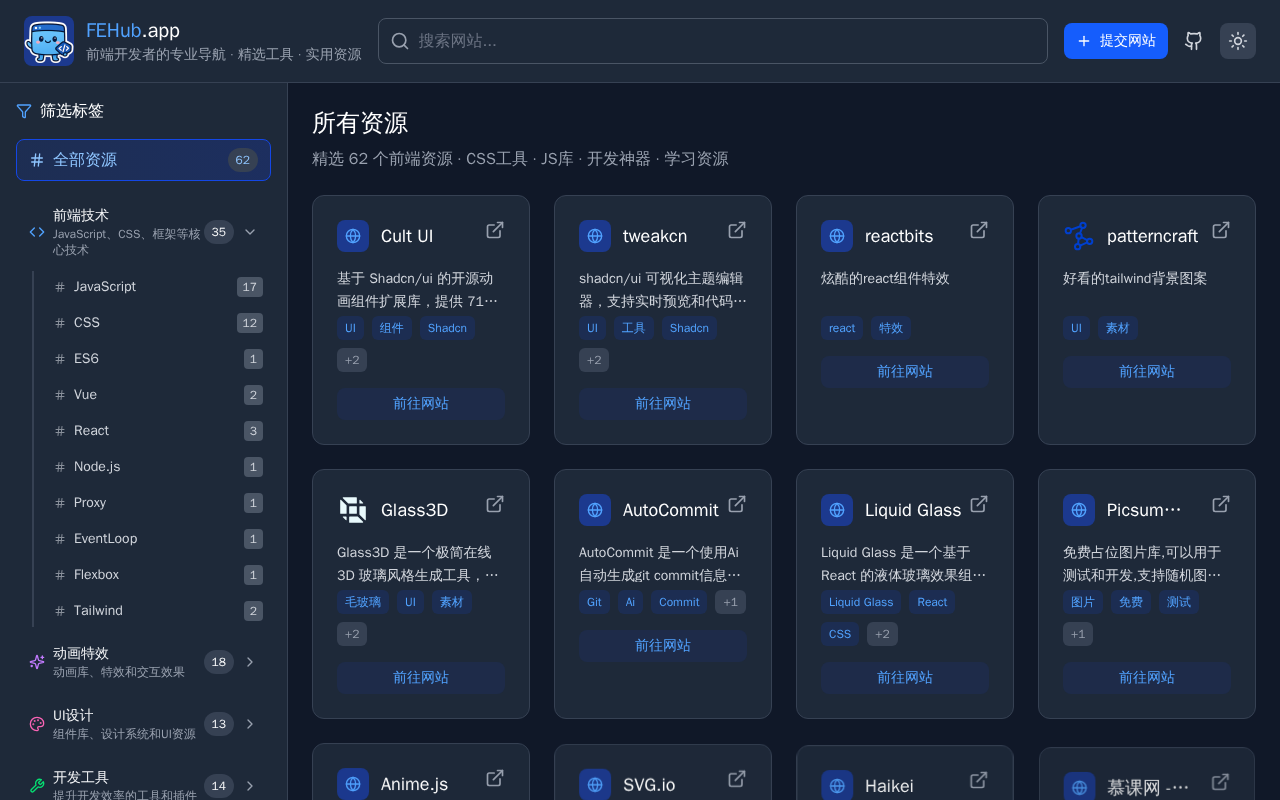Viewport: 1280px width, 800px height.
Task: Click the 提交网站 submit button
Action: (1116, 41)
